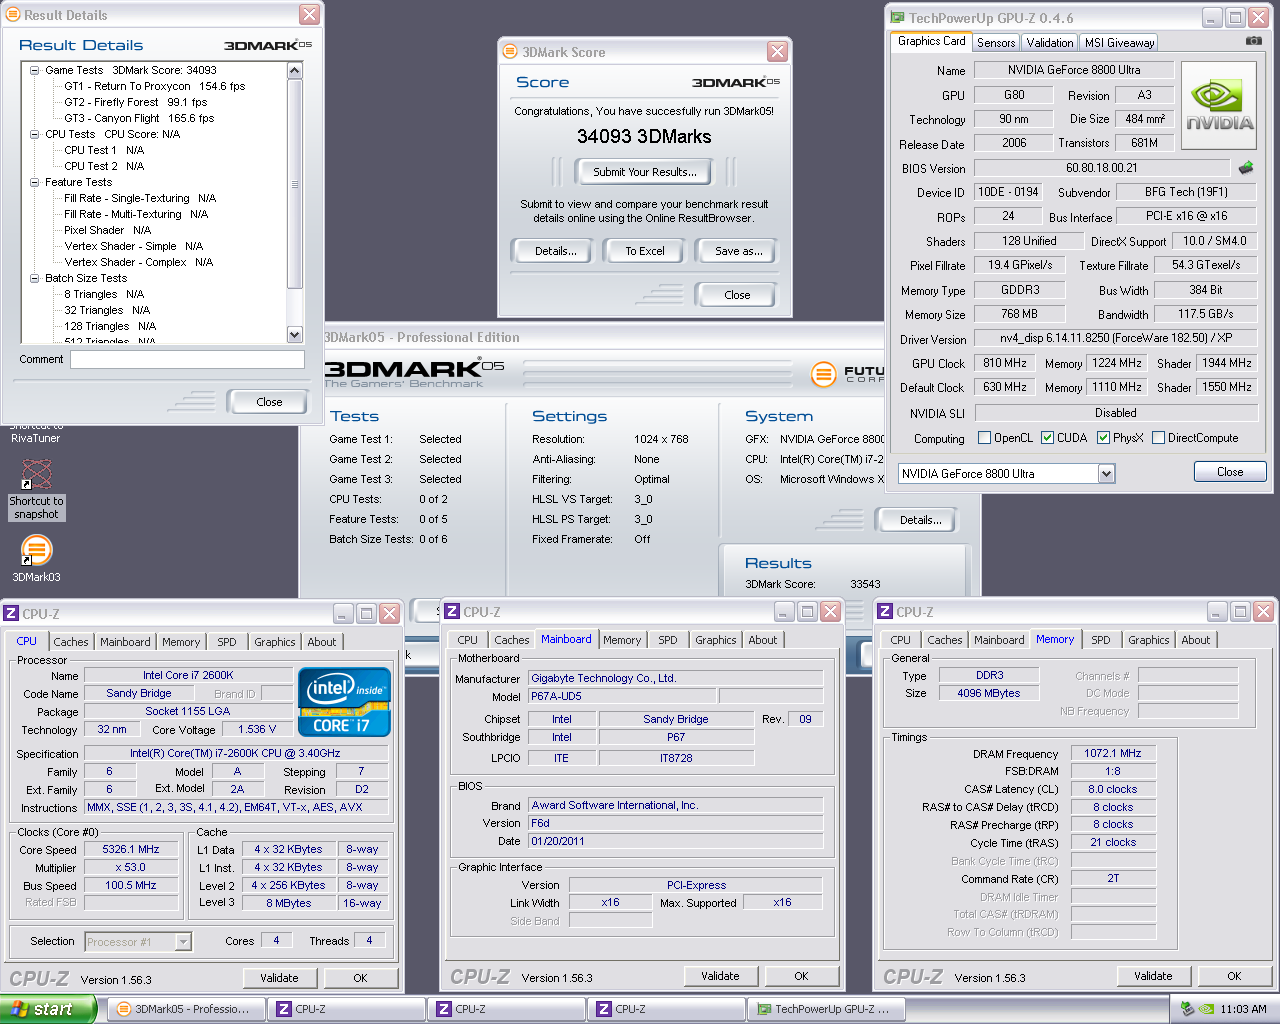The width and height of the screenshot is (1280, 1024).
Task: Open the NVIDIA GeForce 8800 Ultra dropdown
Action: (x=1106, y=473)
